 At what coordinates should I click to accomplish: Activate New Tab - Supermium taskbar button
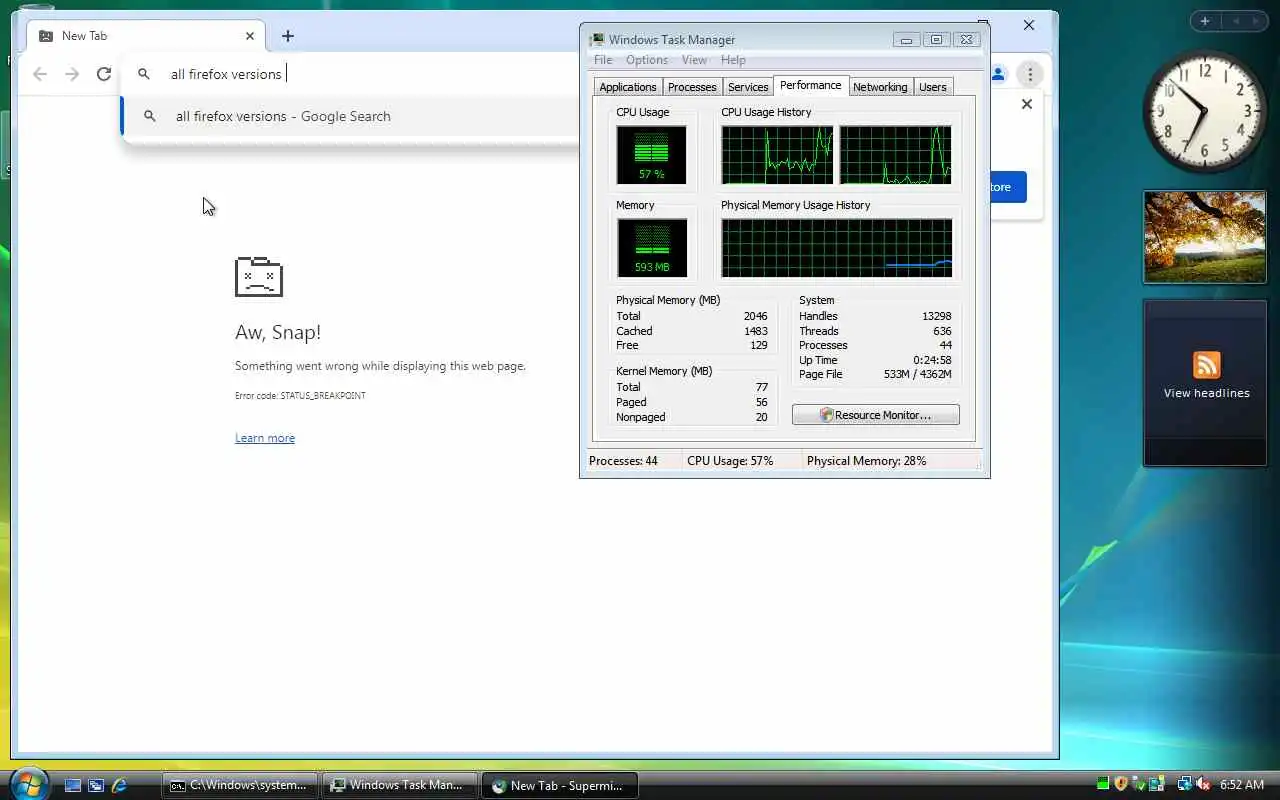(x=559, y=785)
